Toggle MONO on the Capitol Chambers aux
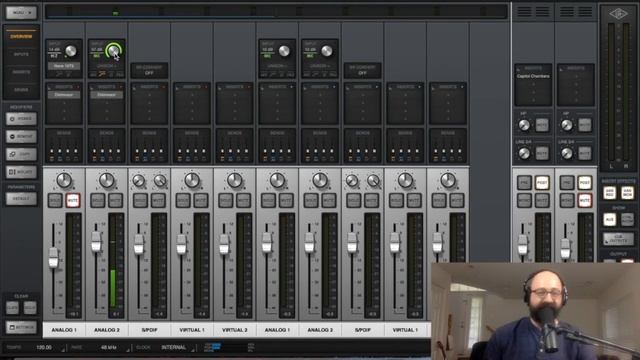Viewport: 640px width, 360px height. point(524,200)
